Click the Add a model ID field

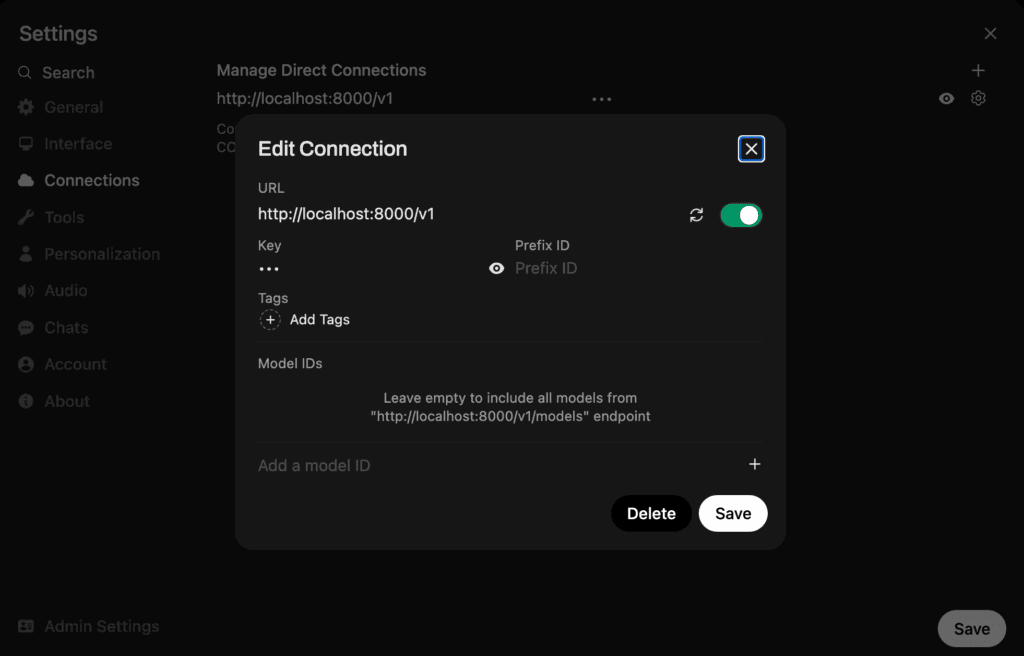[x=500, y=465]
